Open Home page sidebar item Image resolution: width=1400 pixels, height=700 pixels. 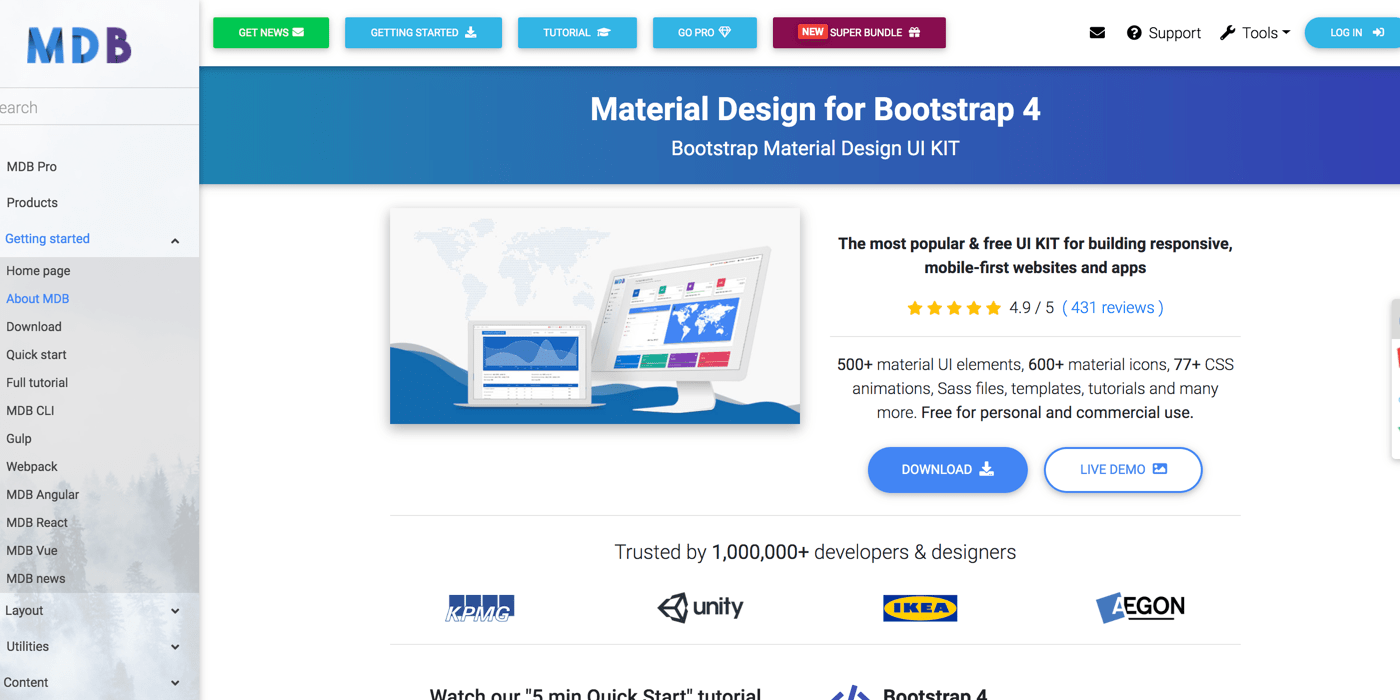tap(38, 271)
